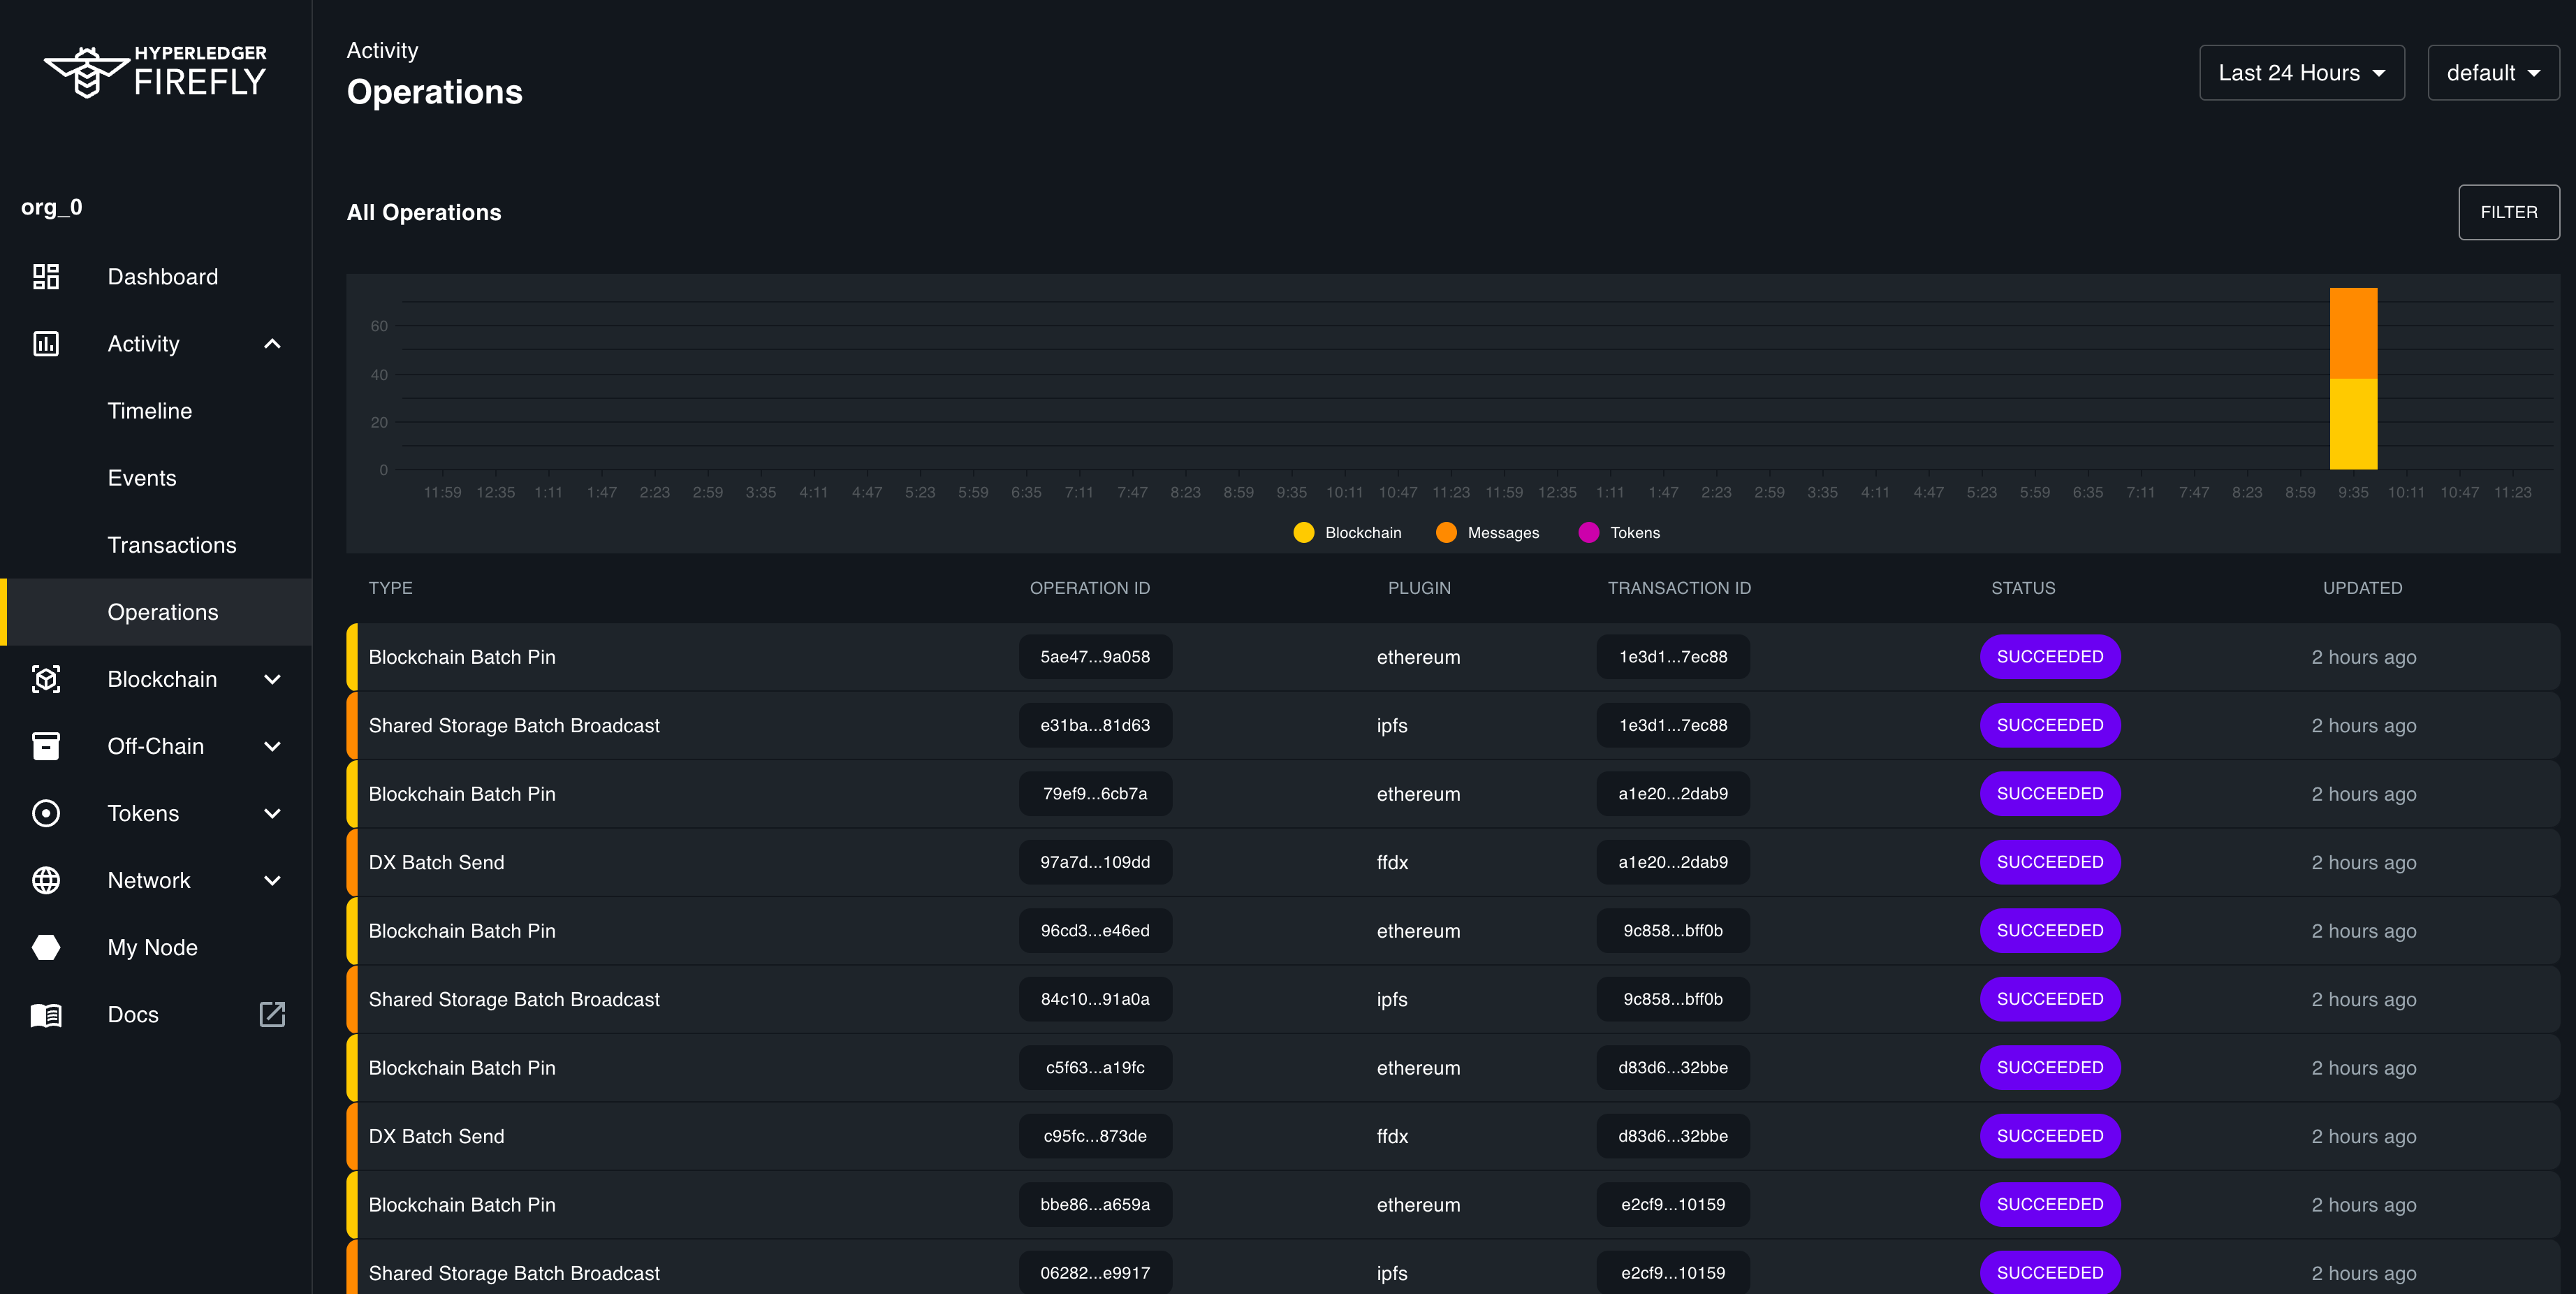Open the Last 24 Hours time dropdown
The width and height of the screenshot is (2576, 1294).
(2301, 73)
